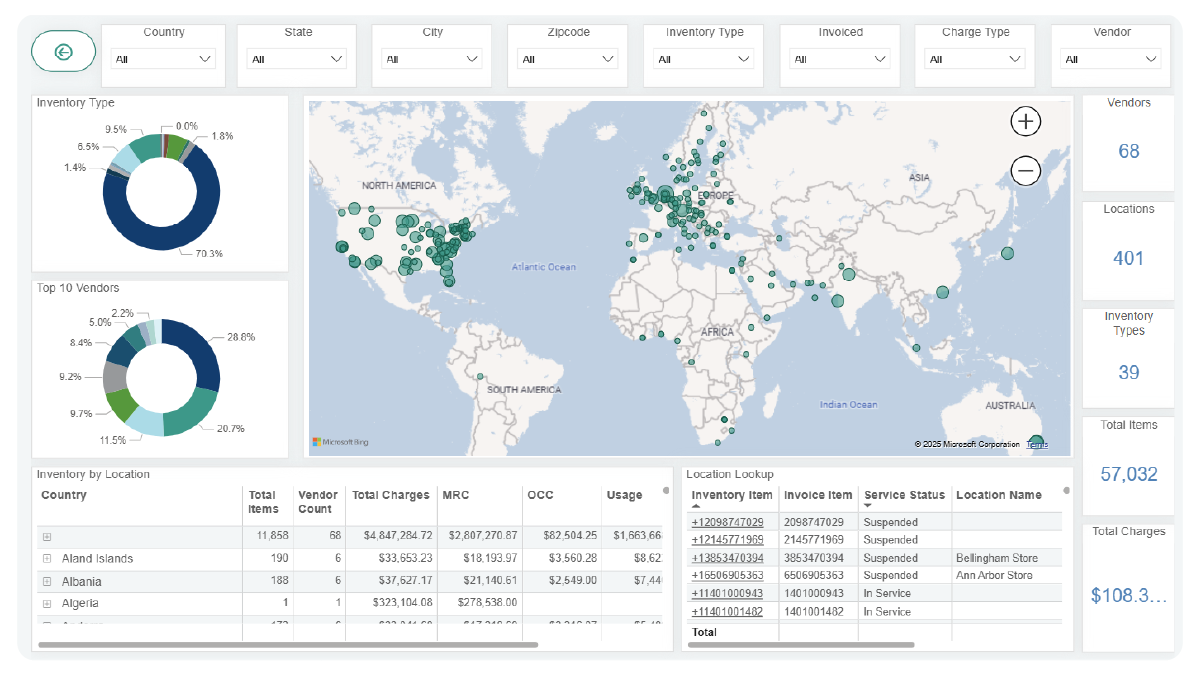Viewport: 1200px width, 675px height.
Task: Sort by MRC column header
Action: click(x=455, y=495)
